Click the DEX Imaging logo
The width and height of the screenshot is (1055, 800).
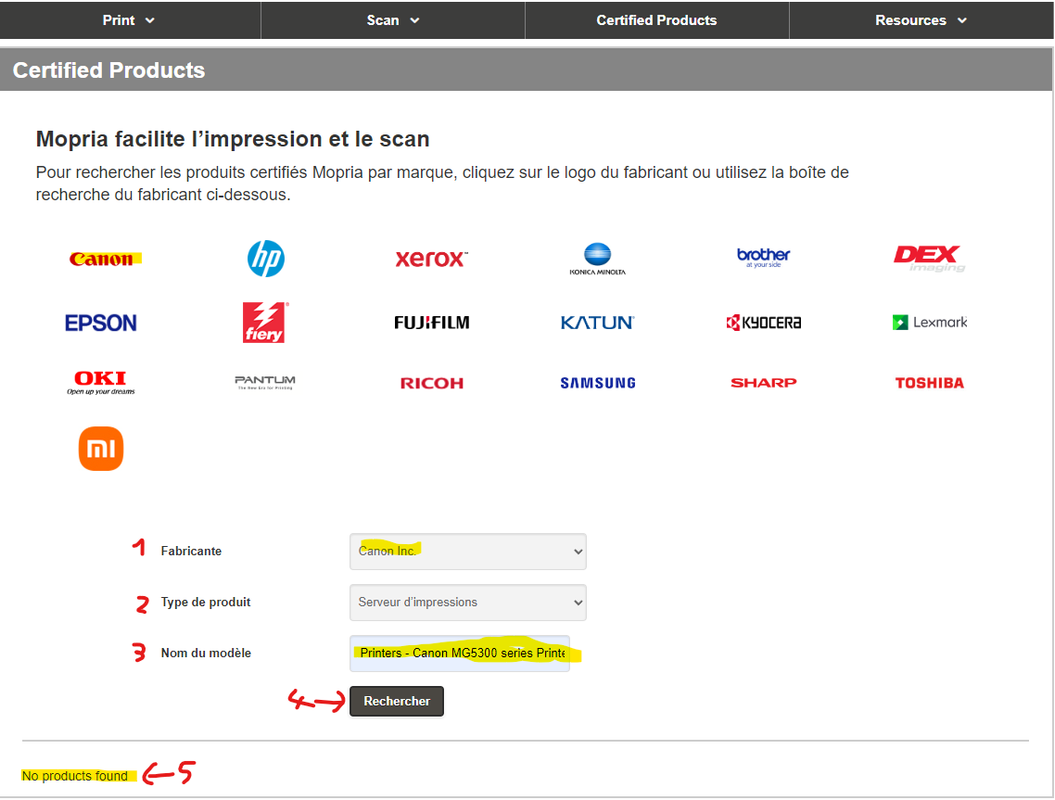[x=929, y=258]
